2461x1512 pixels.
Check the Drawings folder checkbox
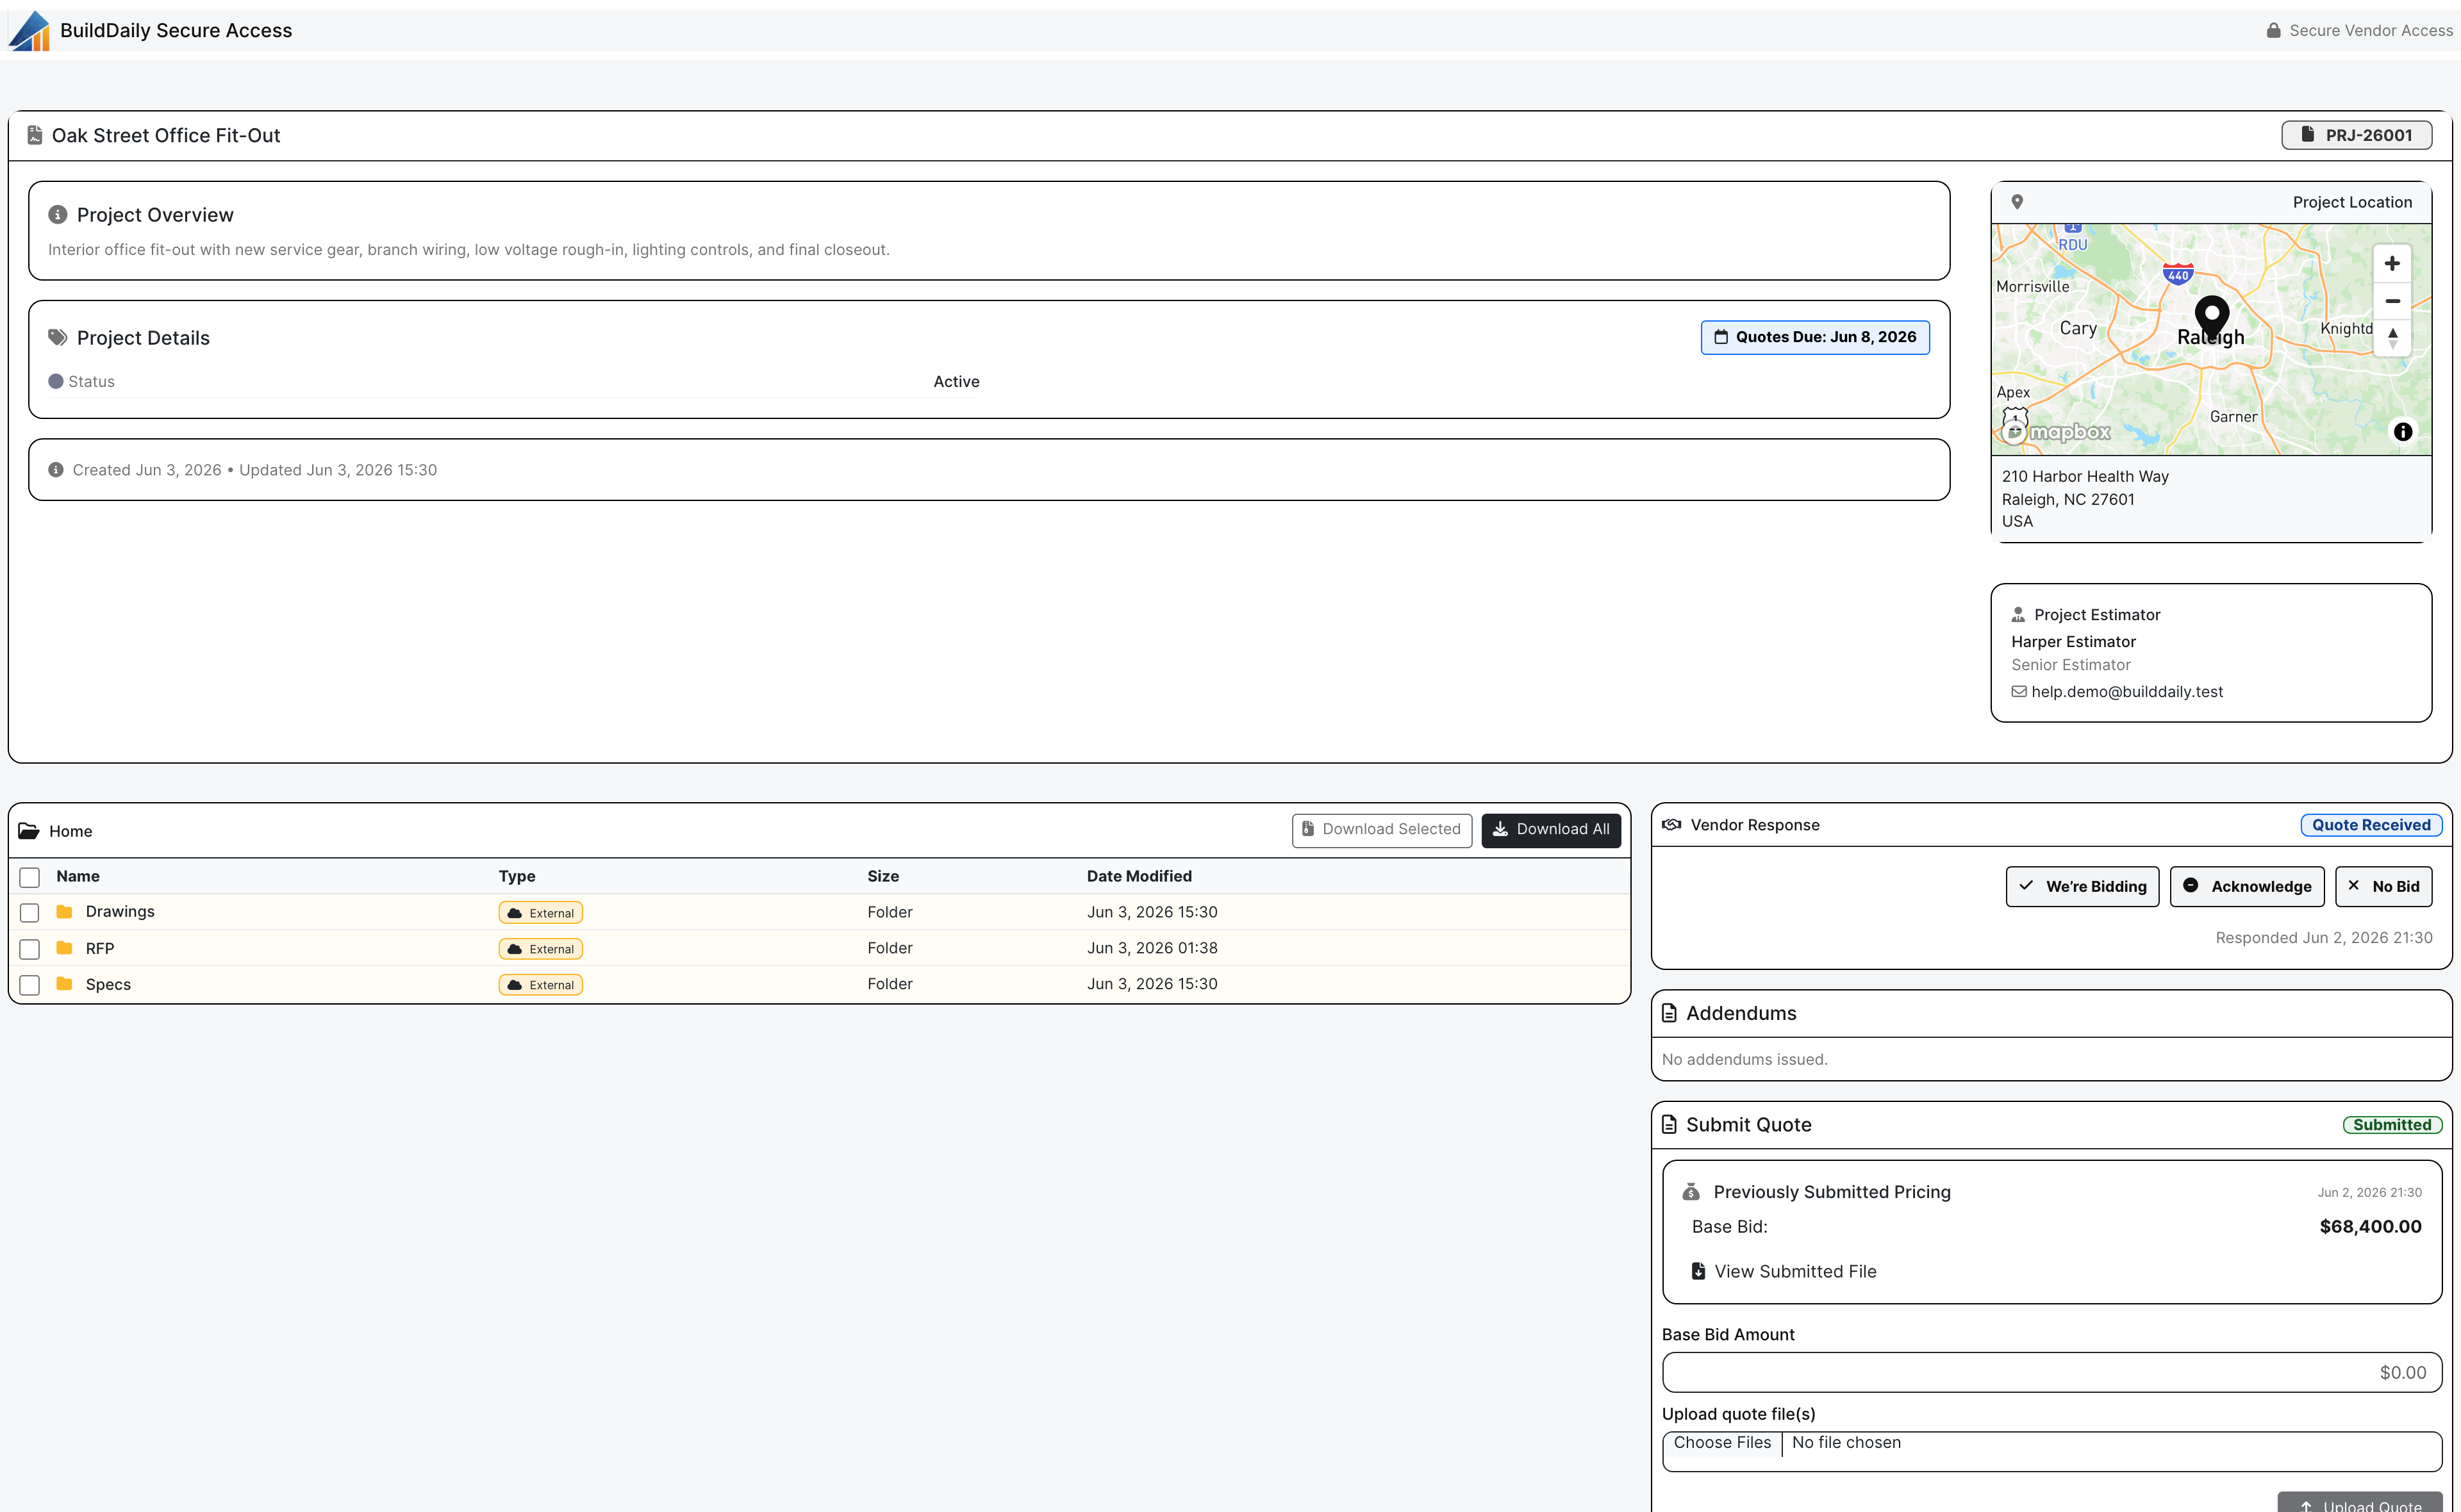click(x=30, y=913)
